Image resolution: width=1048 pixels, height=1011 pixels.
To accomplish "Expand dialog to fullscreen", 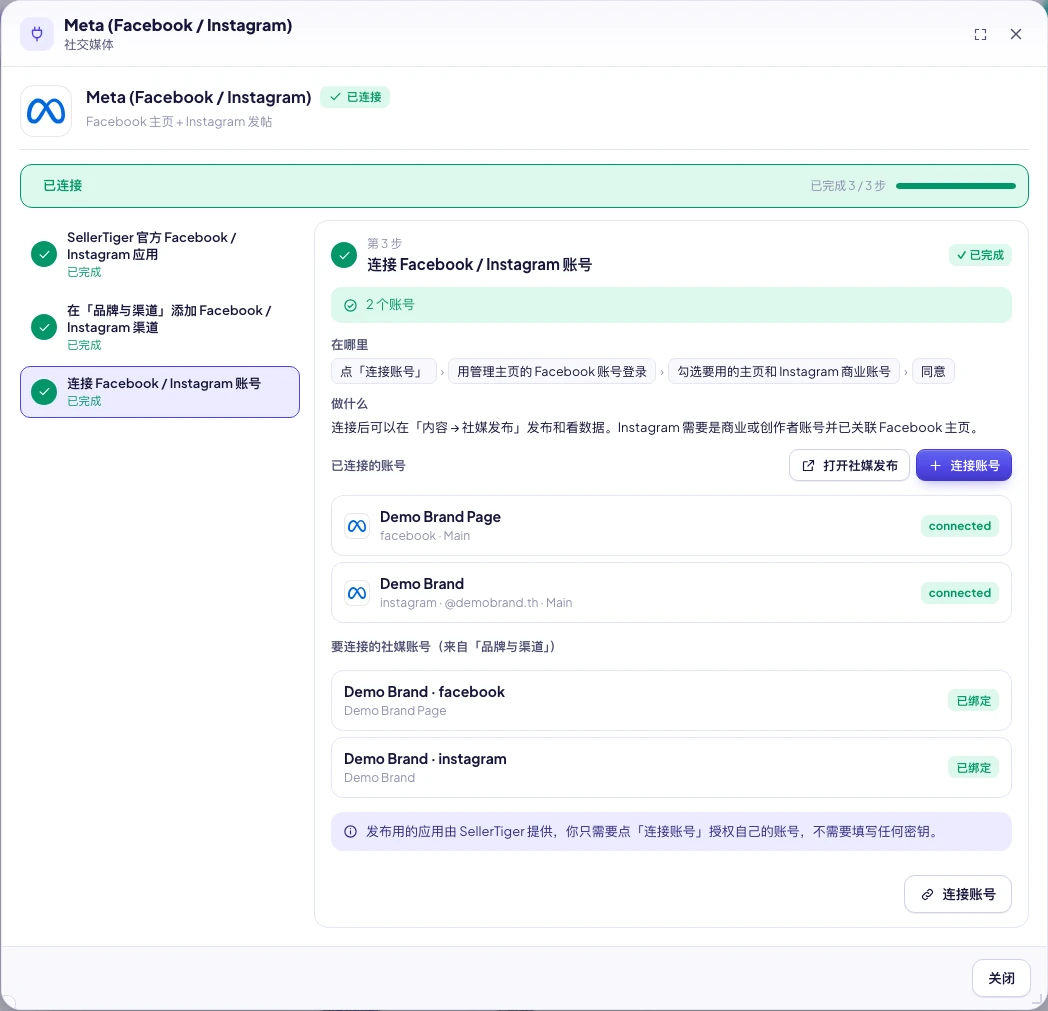I will pyautogui.click(x=980, y=35).
